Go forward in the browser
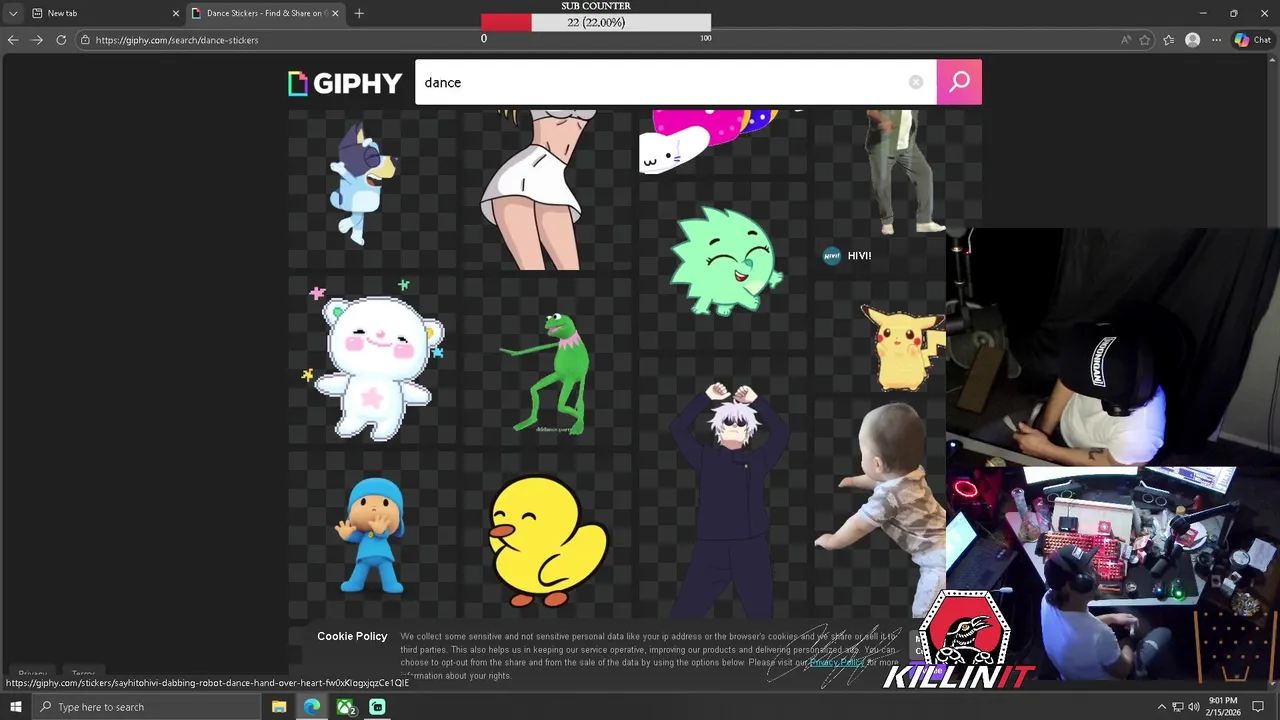The image size is (1280, 720). pyautogui.click(x=37, y=40)
